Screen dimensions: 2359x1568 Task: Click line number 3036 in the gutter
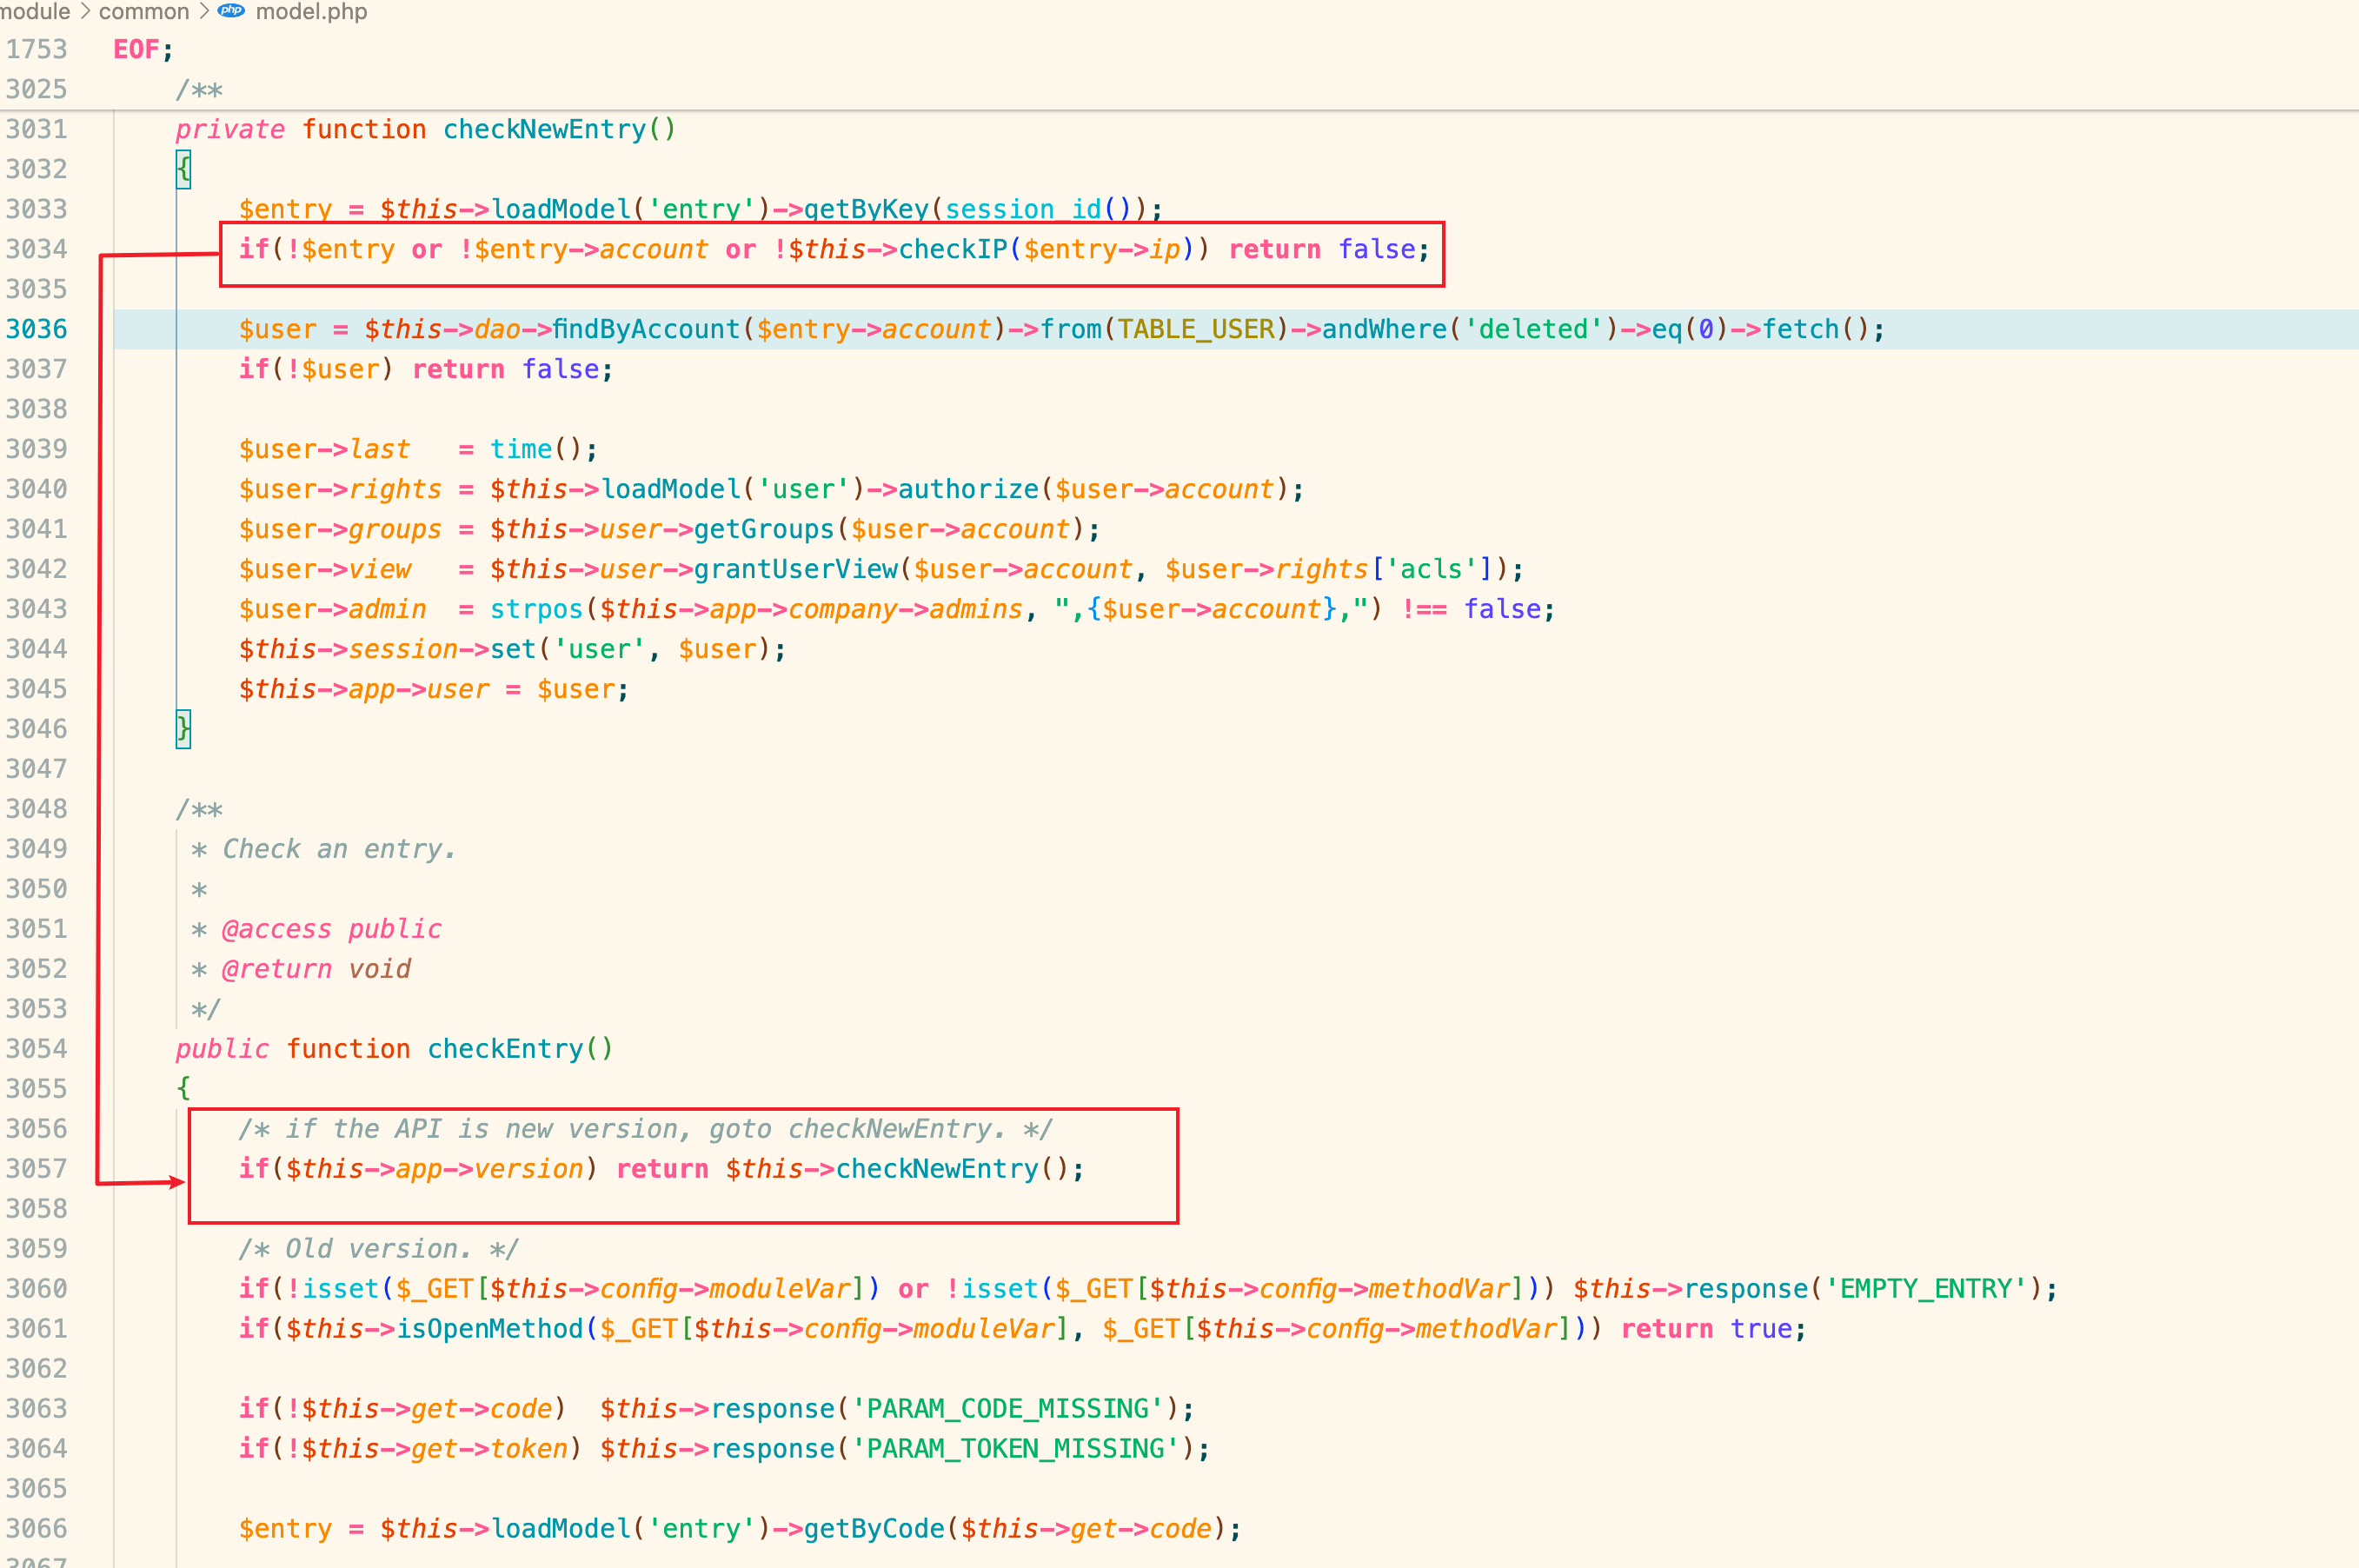pos(36,329)
